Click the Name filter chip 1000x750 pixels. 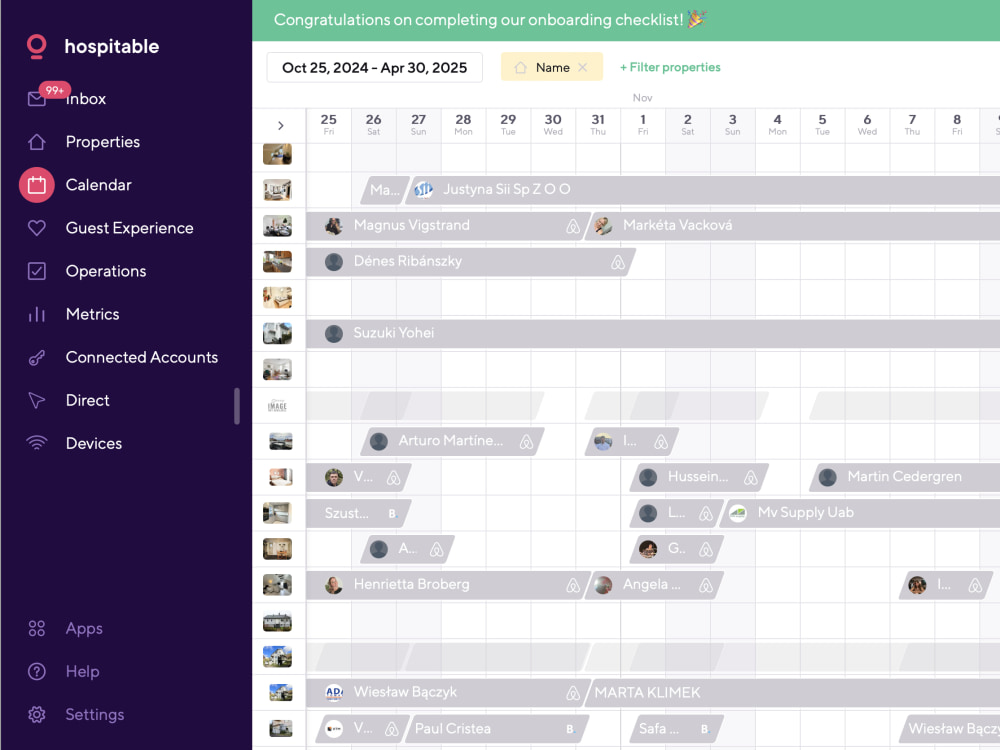[x=552, y=67]
